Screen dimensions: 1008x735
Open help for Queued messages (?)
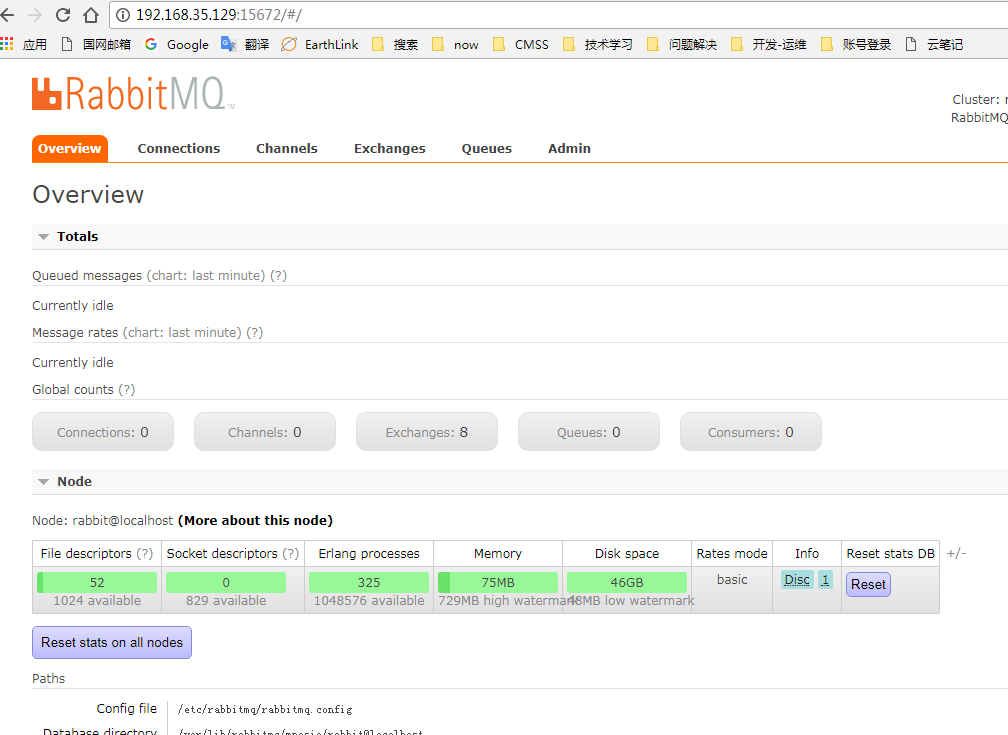[x=278, y=275]
